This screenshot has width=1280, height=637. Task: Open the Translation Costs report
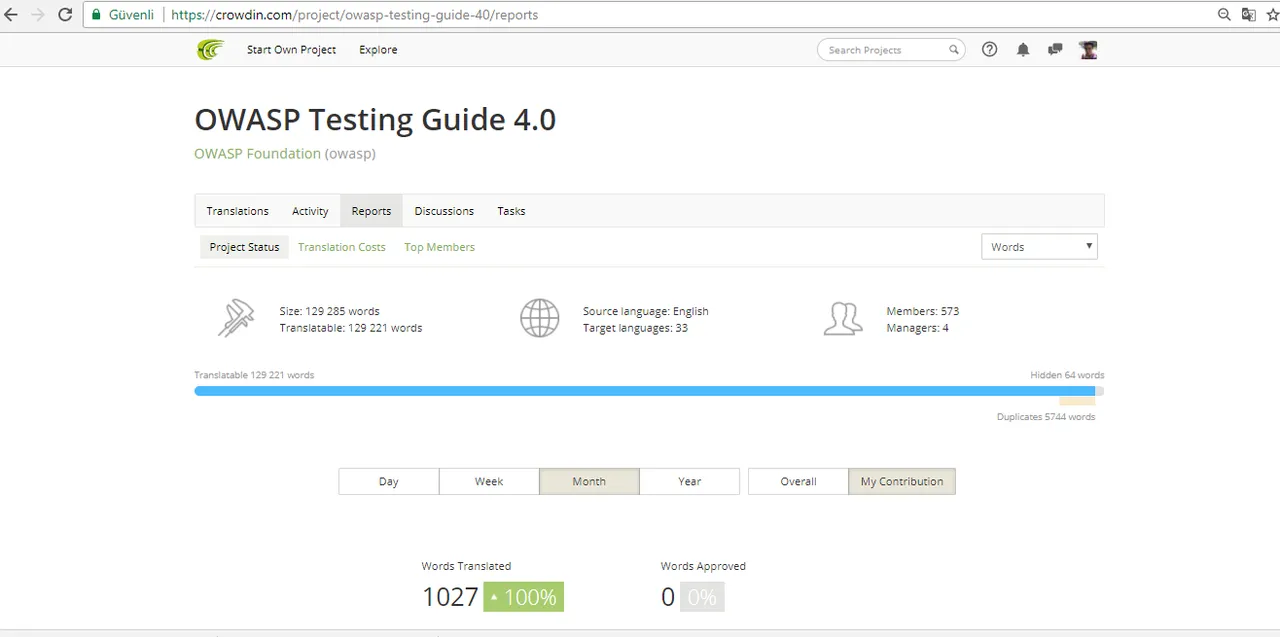[341, 247]
